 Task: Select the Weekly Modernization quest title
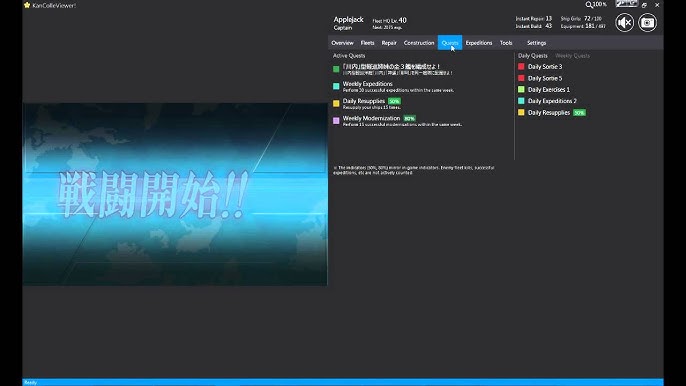coord(371,118)
